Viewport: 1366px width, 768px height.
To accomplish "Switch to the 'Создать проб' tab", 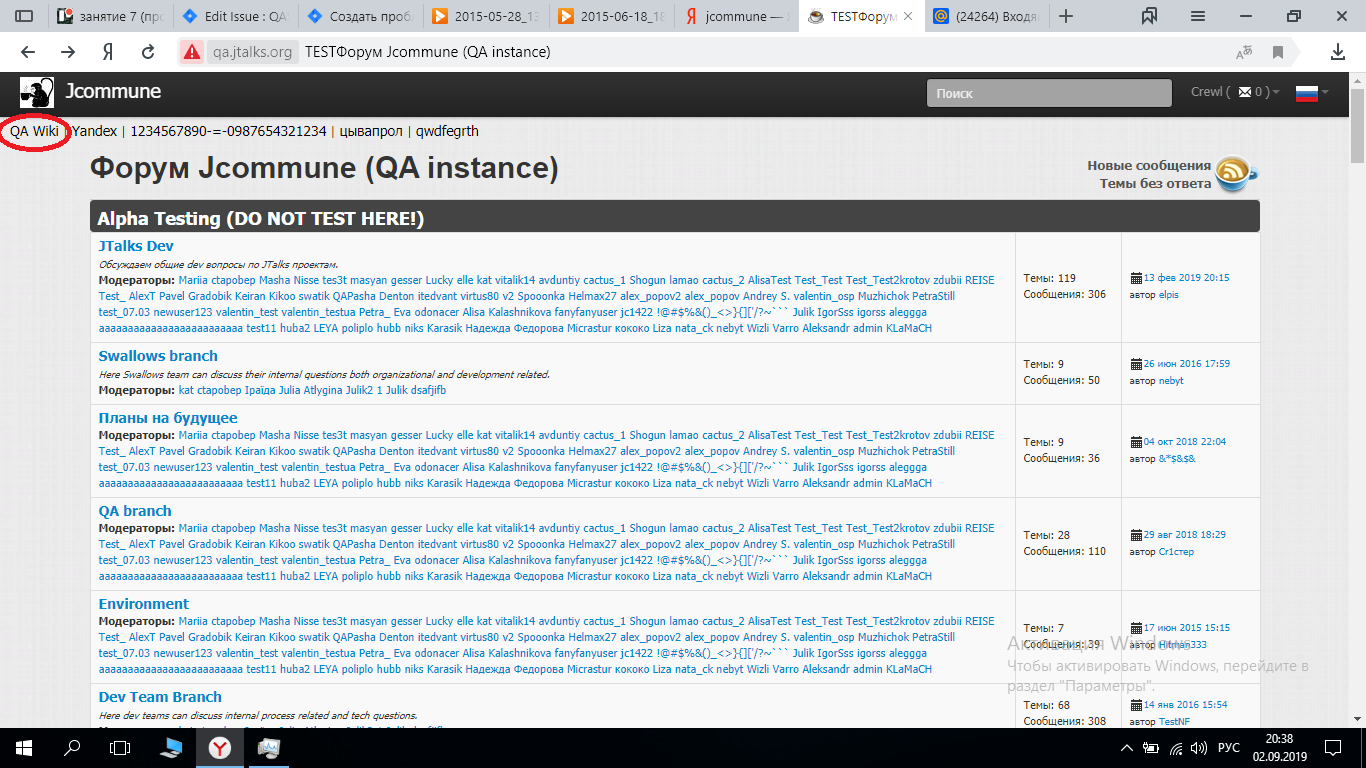I will pyautogui.click(x=360, y=16).
